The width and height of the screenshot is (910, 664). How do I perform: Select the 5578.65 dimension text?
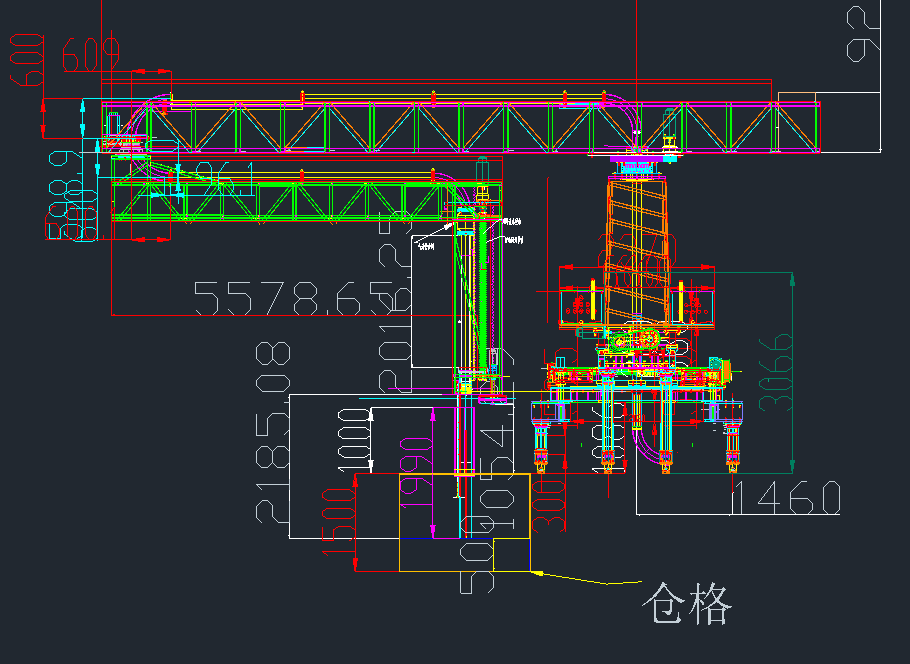click(x=293, y=298)
